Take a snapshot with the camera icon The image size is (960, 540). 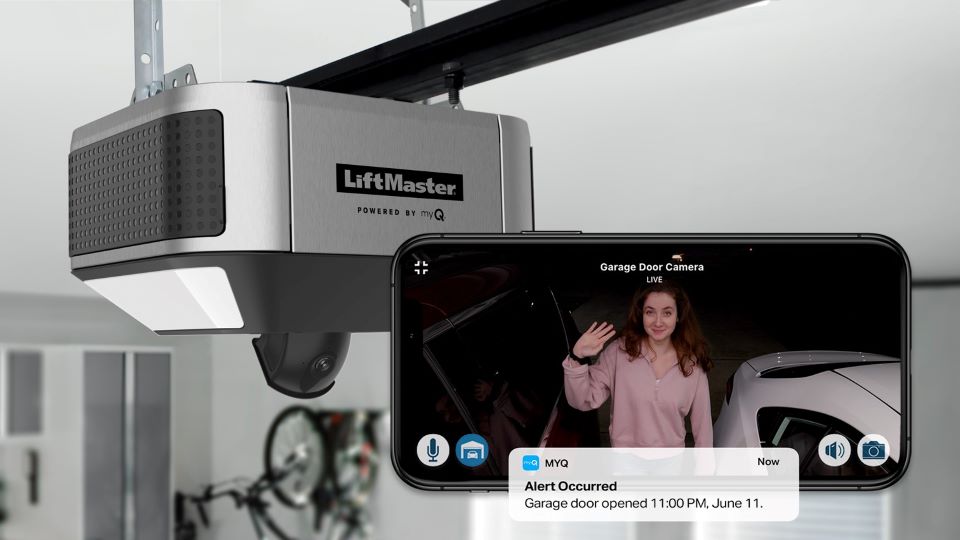(x=873, y=451)
